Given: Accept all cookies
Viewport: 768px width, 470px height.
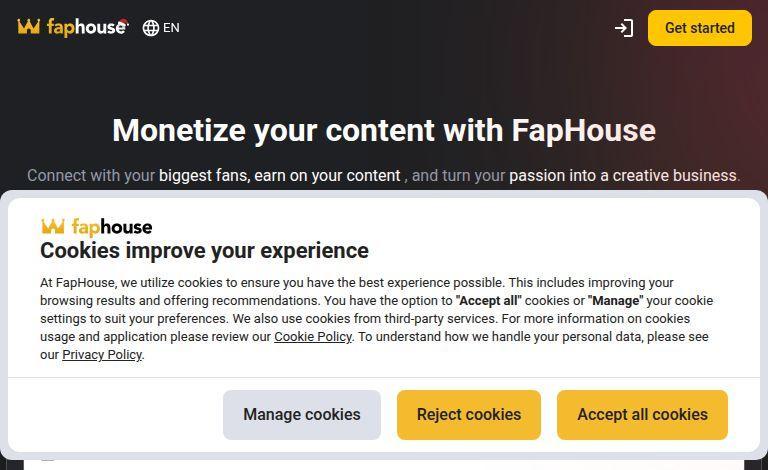Looking at the screenshot, I should coord(642,414).
